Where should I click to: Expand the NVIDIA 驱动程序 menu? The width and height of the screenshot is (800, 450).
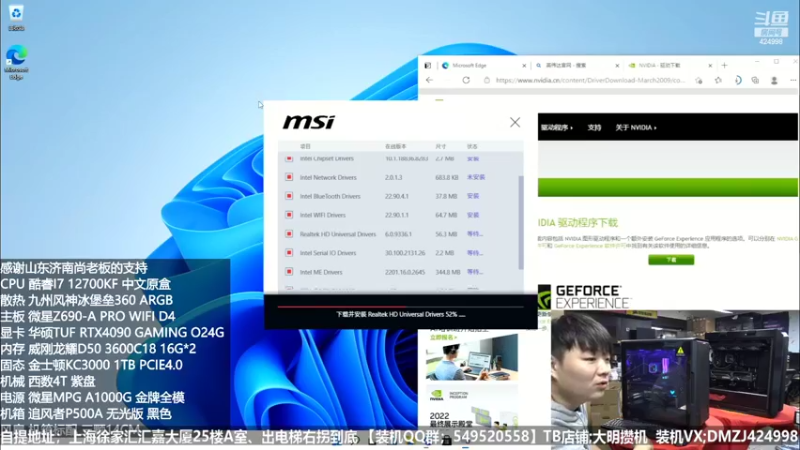coord(557,128)
